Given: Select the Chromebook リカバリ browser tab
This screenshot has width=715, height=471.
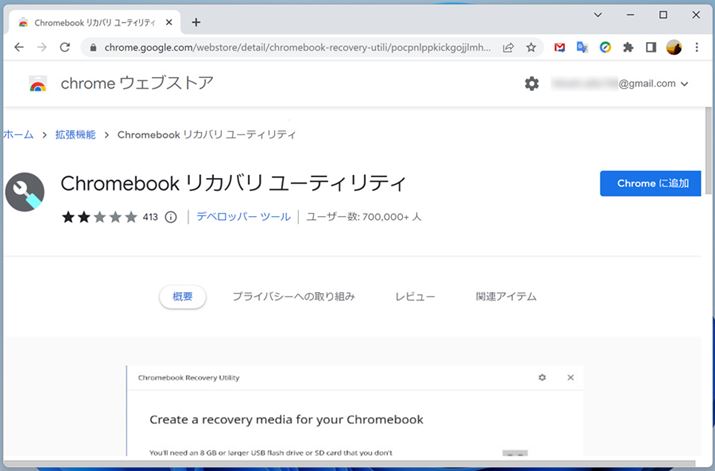Looking at the screenshot, I should coord(94,22).
